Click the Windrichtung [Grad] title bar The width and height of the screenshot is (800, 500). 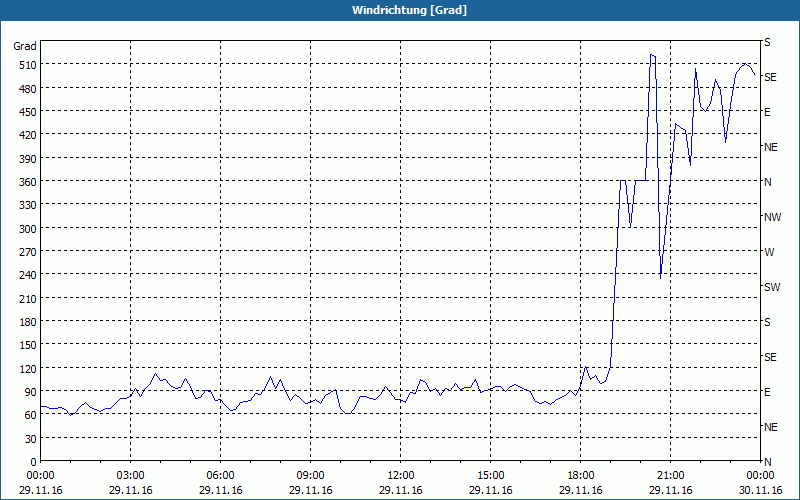tap(400, 10)
